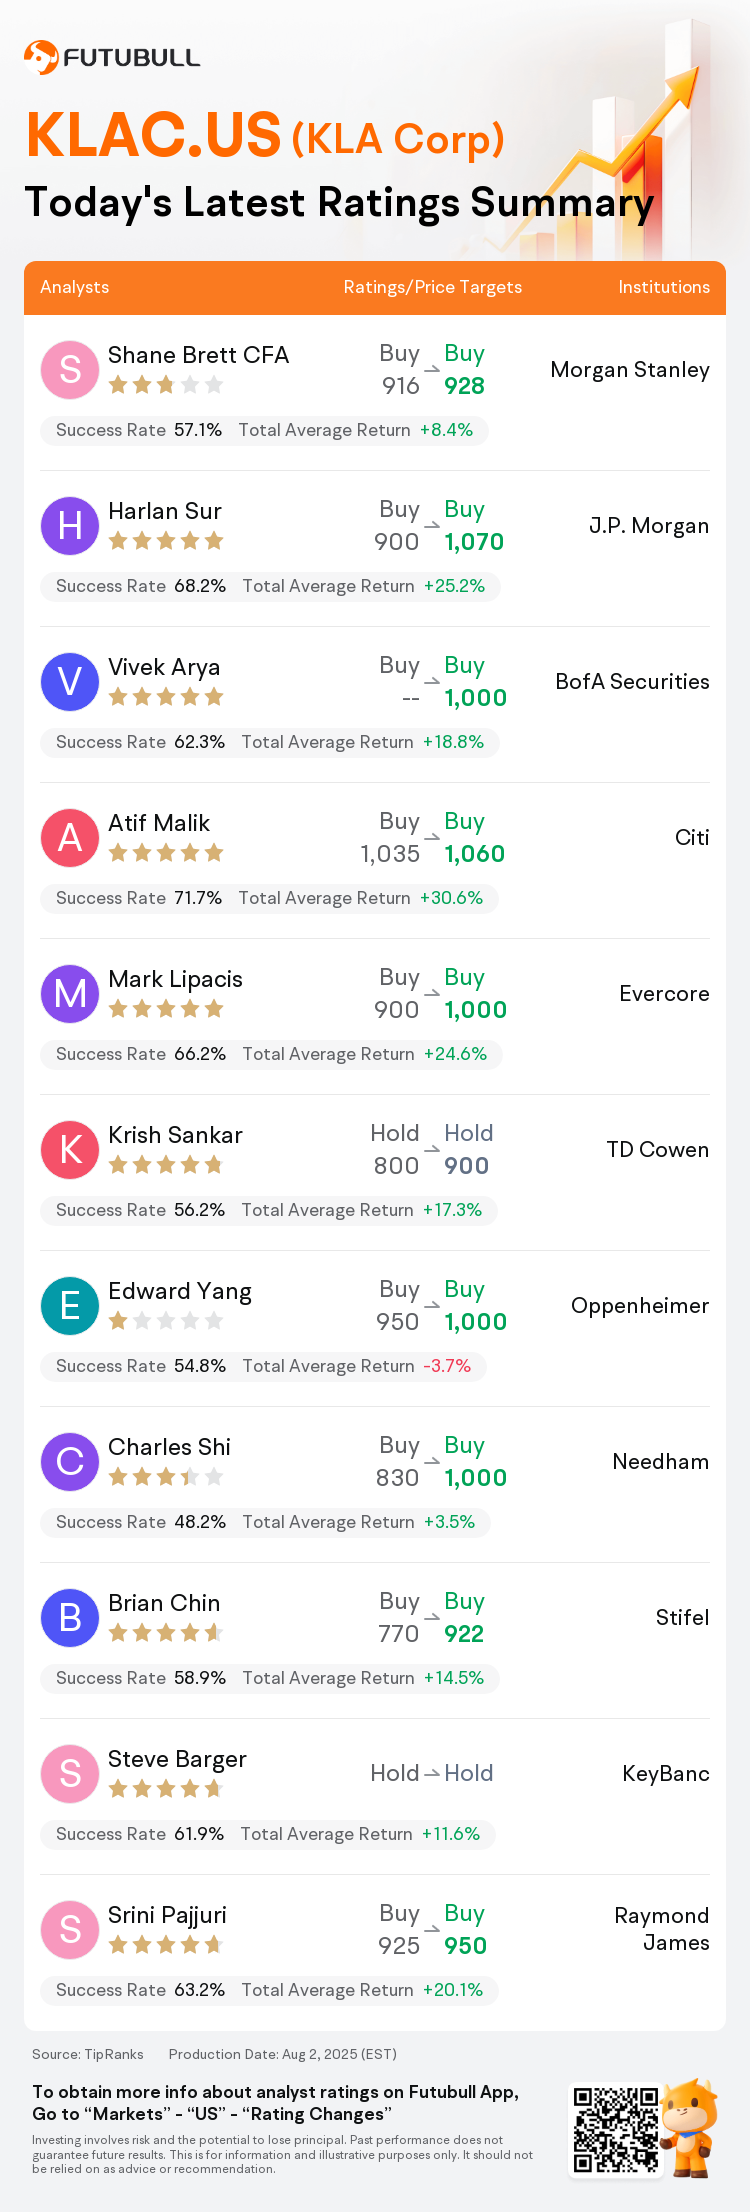Tap Edward Yang's teal E avatar
Screen dimensions: 750x2212
click(x=70, y=1306)
